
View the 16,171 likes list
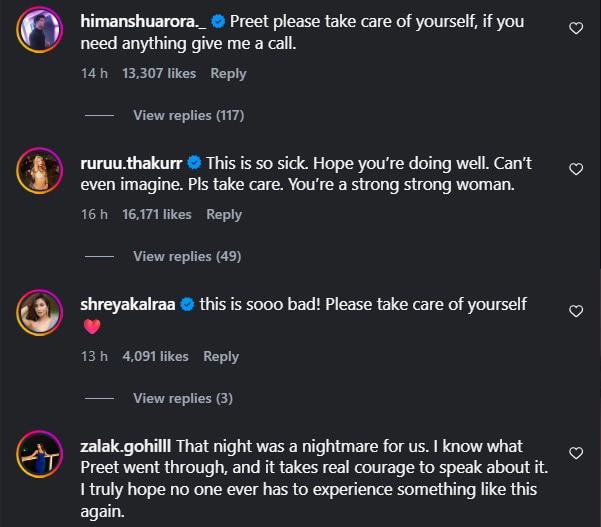click(157, 214)
